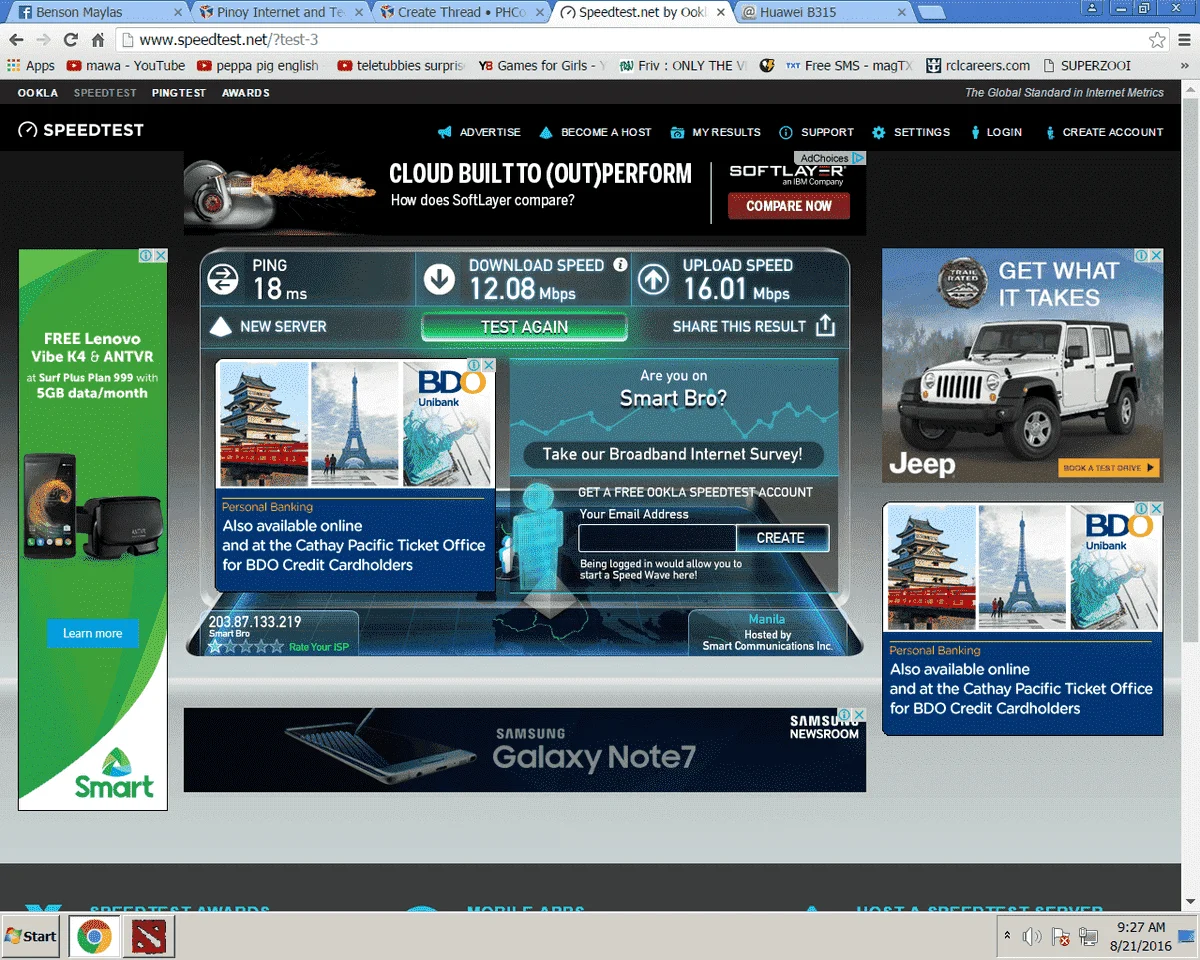
Task: Click the TEST AGAIN button
Action: click(524, 327)
